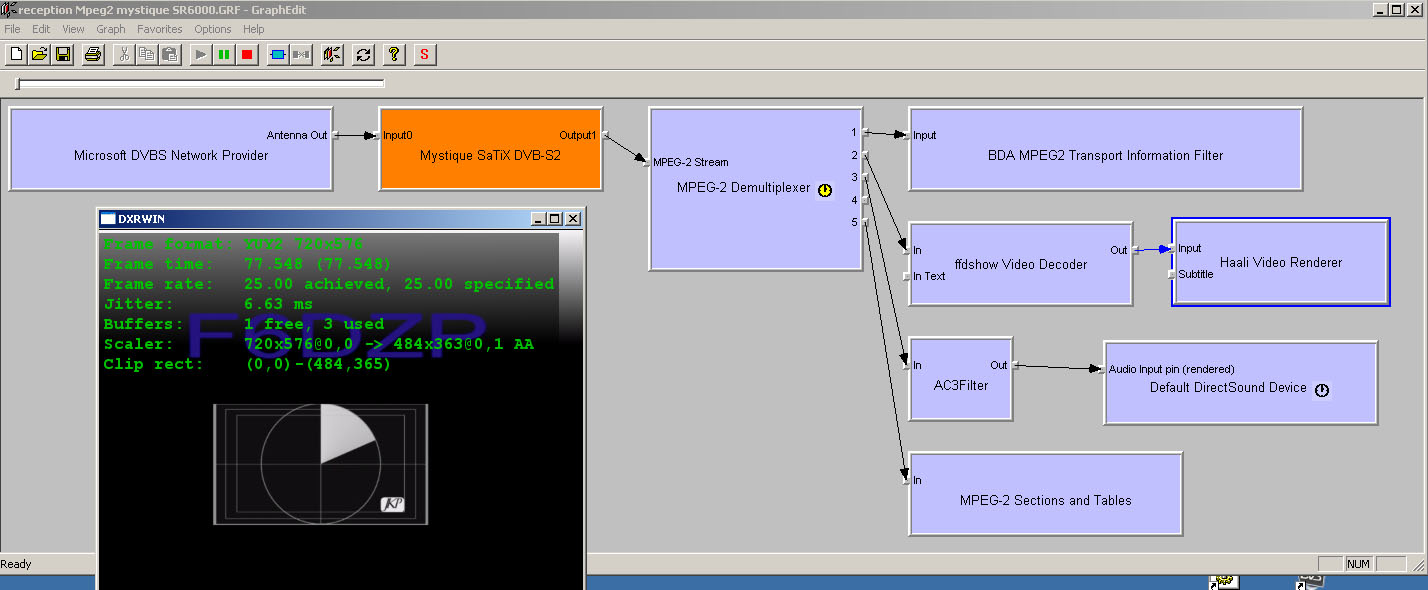Click the red S toolbar button
Viewport: 1428px width, 590px height.
coord(424,54)
